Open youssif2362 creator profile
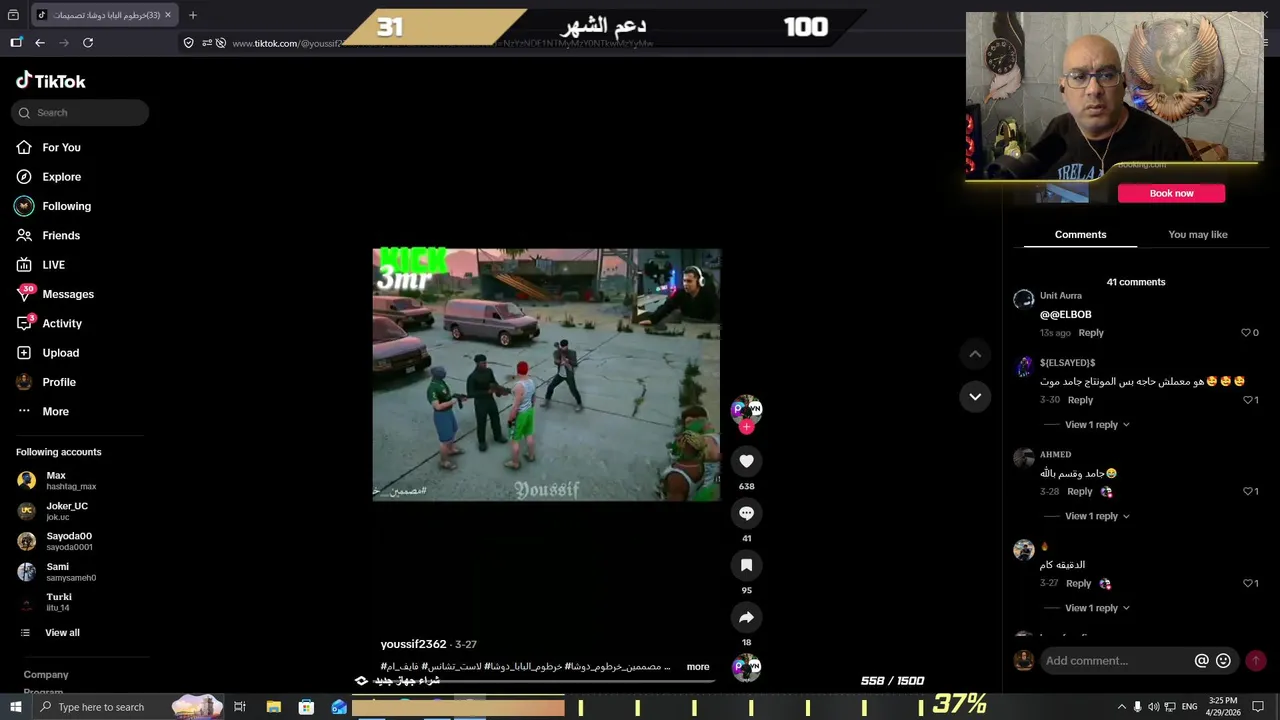The image size is (1280, 720). [x=413, y=644]
